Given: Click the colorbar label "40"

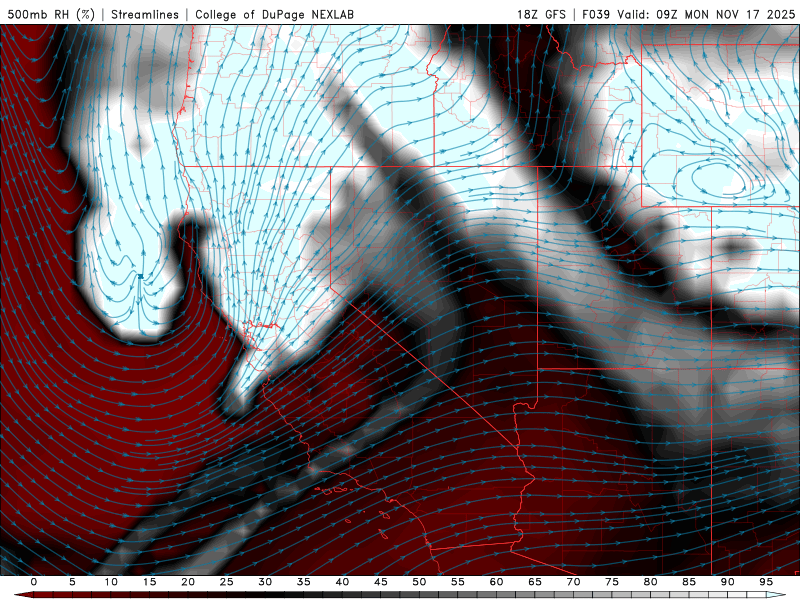Looking at the screenshot, I should coord(342,582).
